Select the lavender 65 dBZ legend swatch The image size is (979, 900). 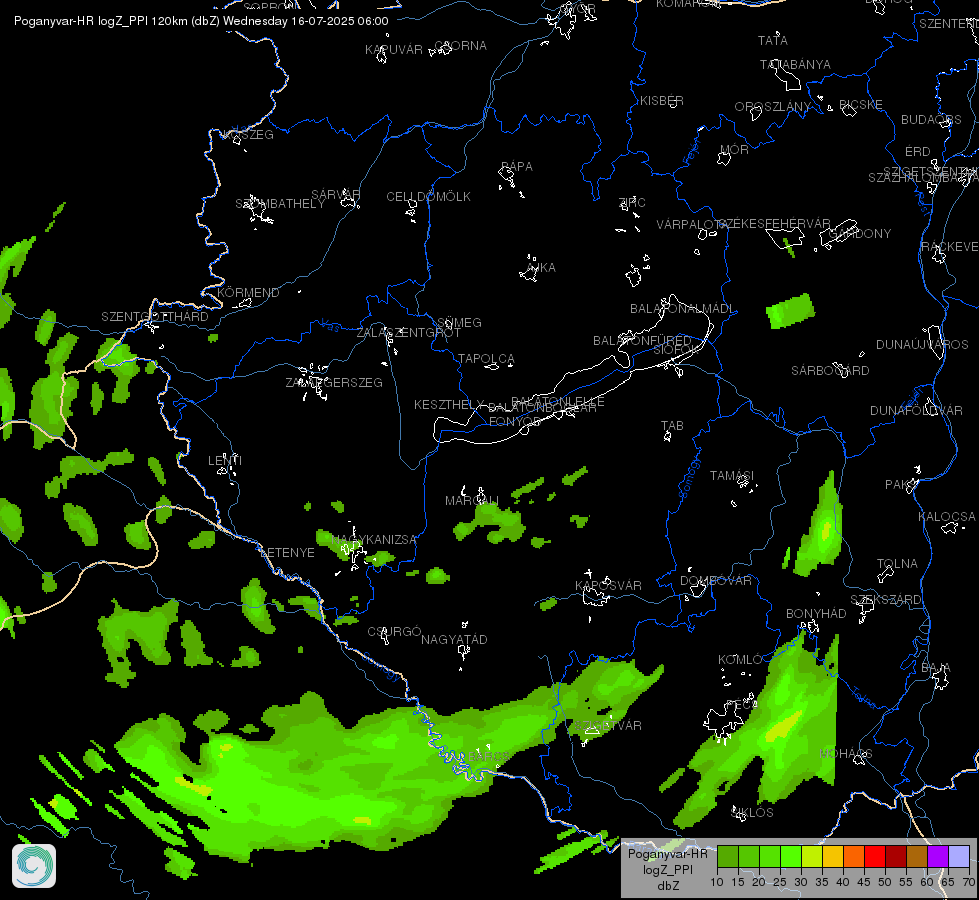[958, 856]
